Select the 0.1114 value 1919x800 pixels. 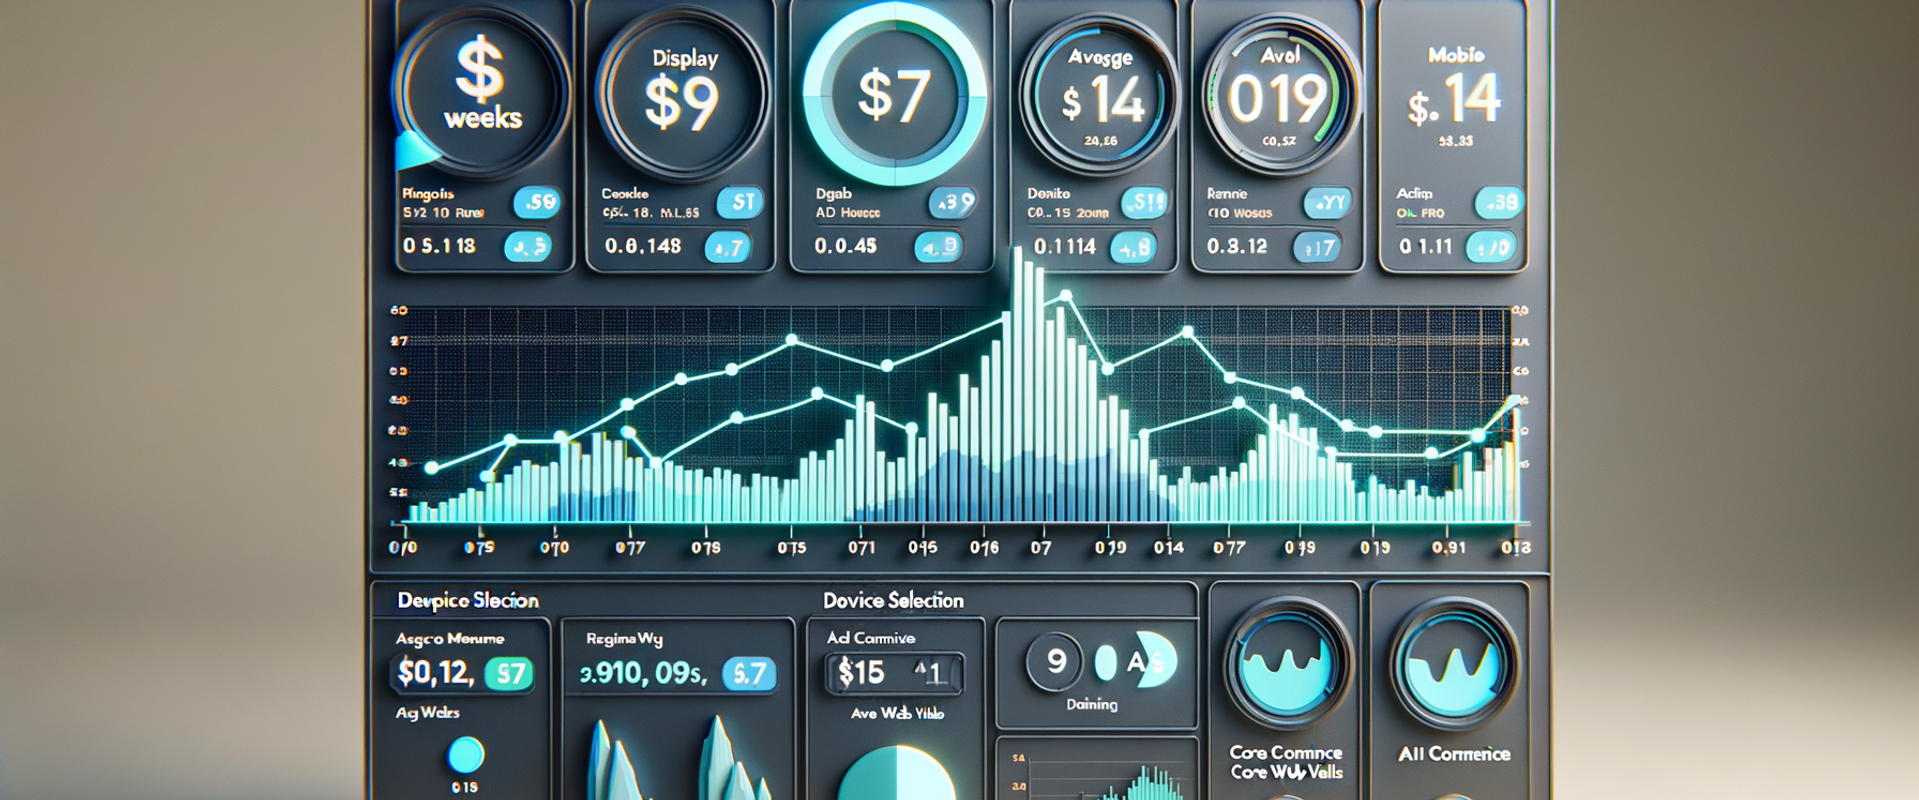point(1065,246)
